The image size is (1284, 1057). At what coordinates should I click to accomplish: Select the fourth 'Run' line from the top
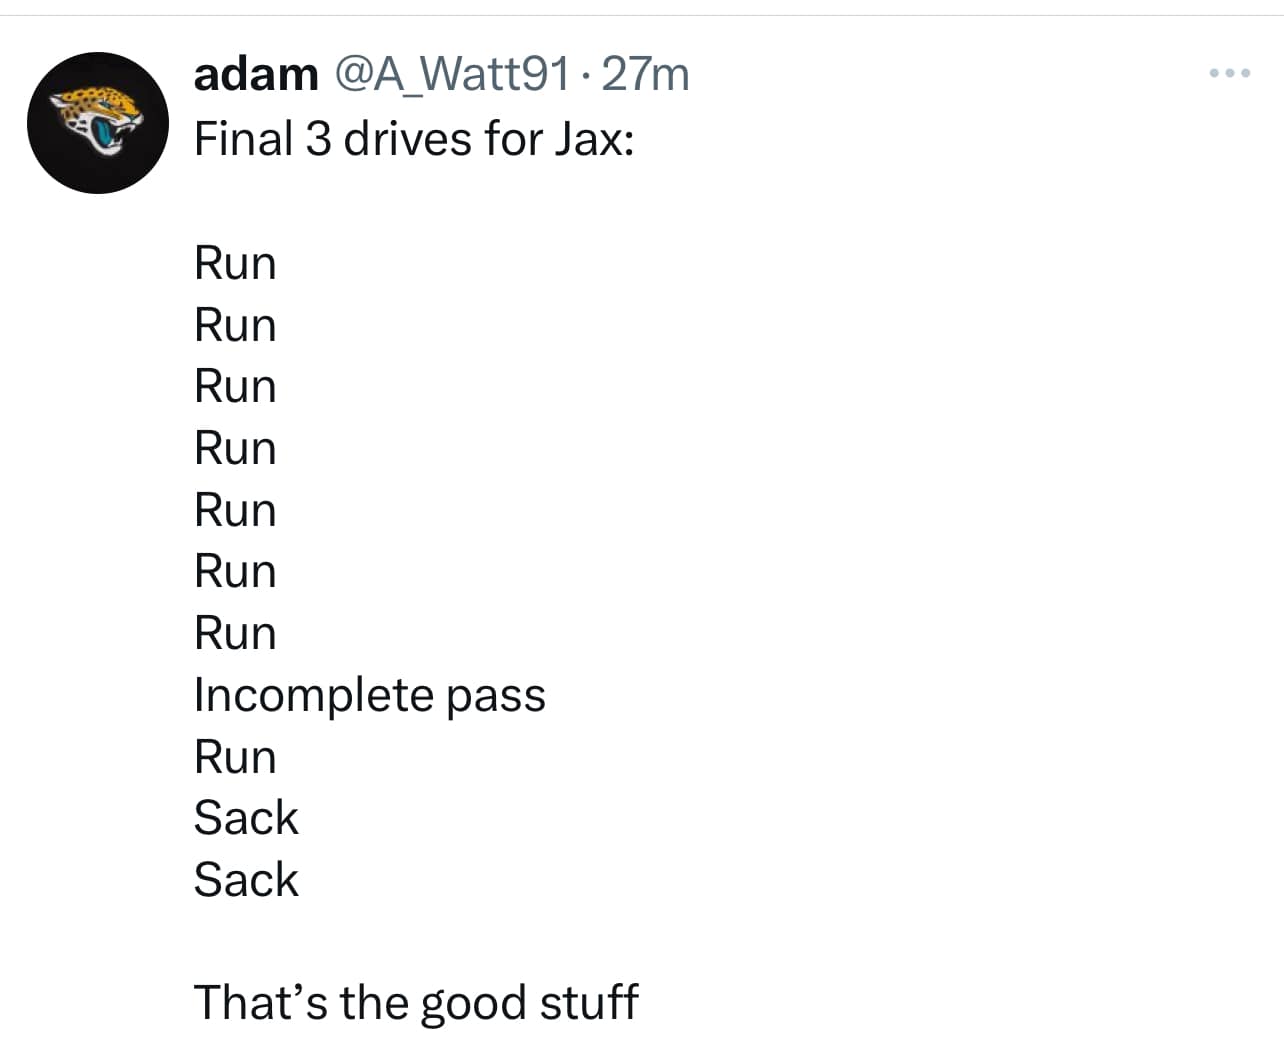point(235,449)
